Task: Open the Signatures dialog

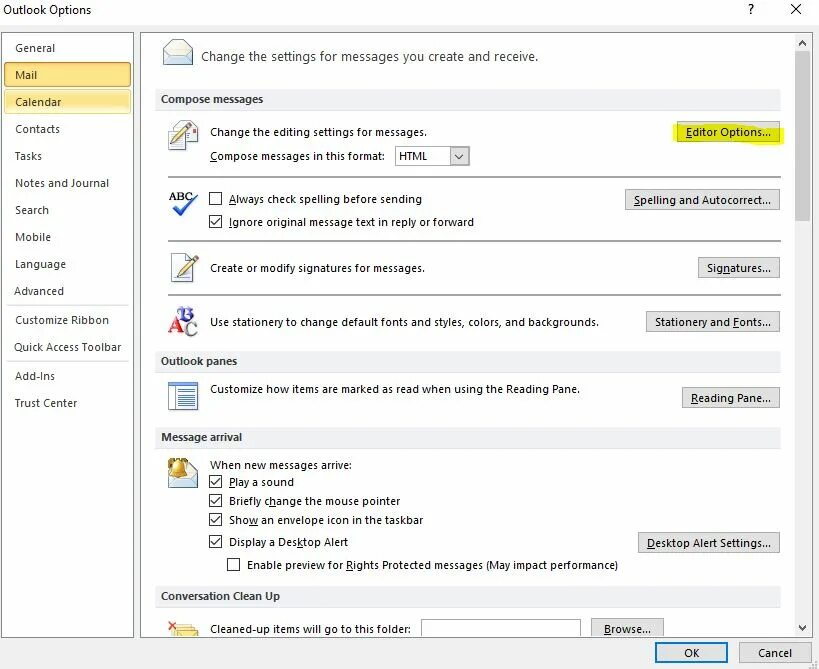Action: pyautogui.click(x=739, y=268)
